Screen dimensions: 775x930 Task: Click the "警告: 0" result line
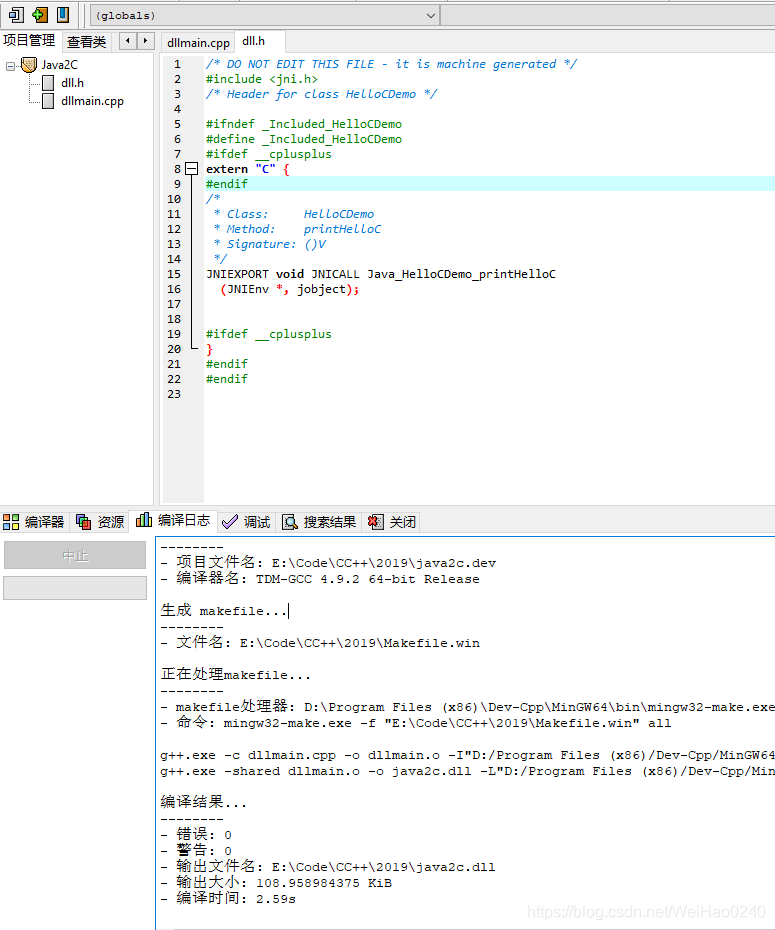pos(196,851)
